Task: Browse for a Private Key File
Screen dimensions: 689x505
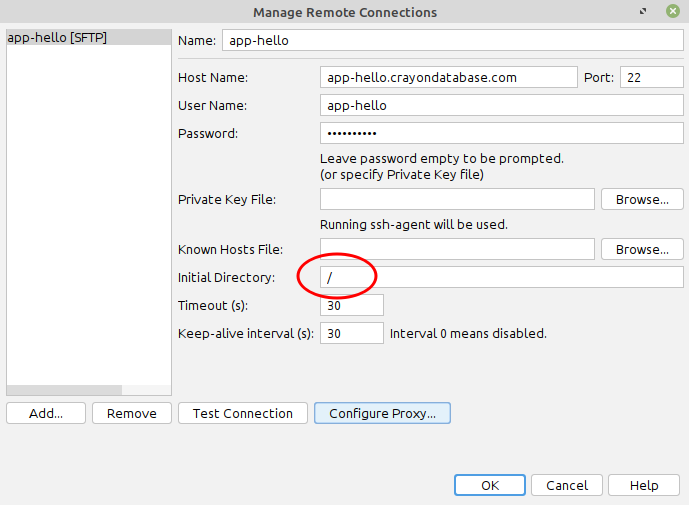Action: 642,200
